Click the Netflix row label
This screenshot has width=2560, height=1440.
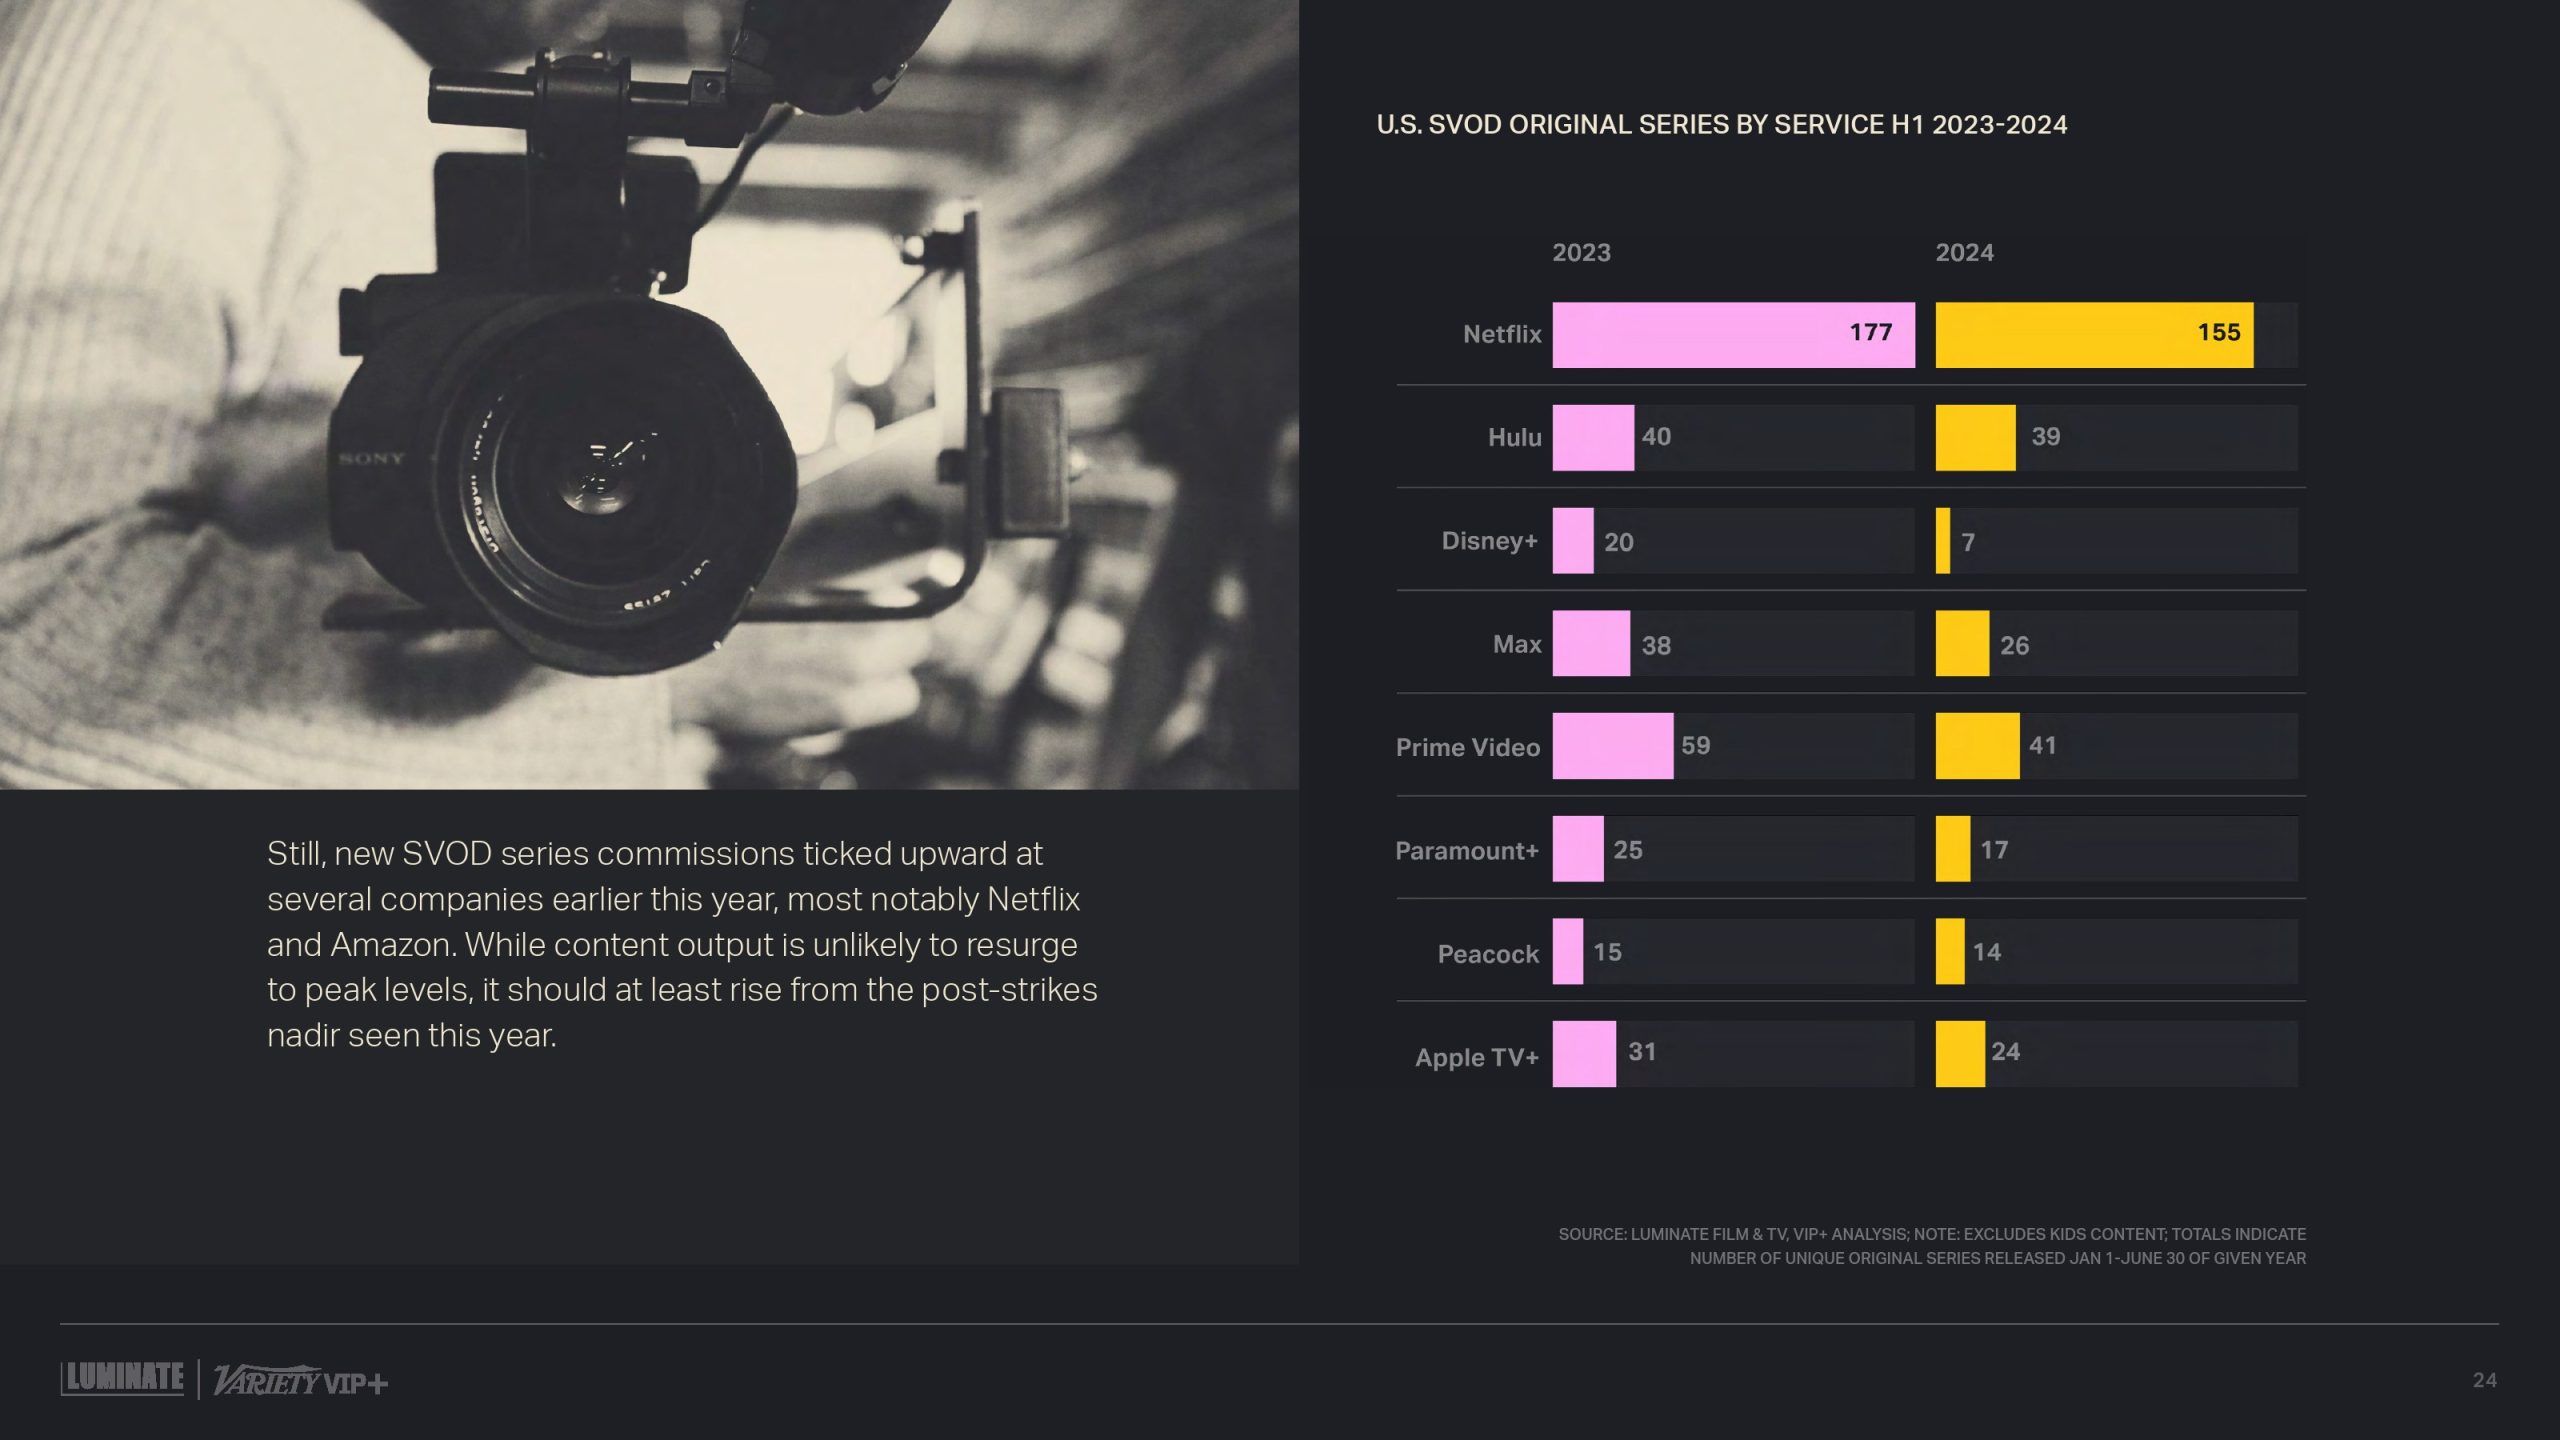coord(1502,334)
